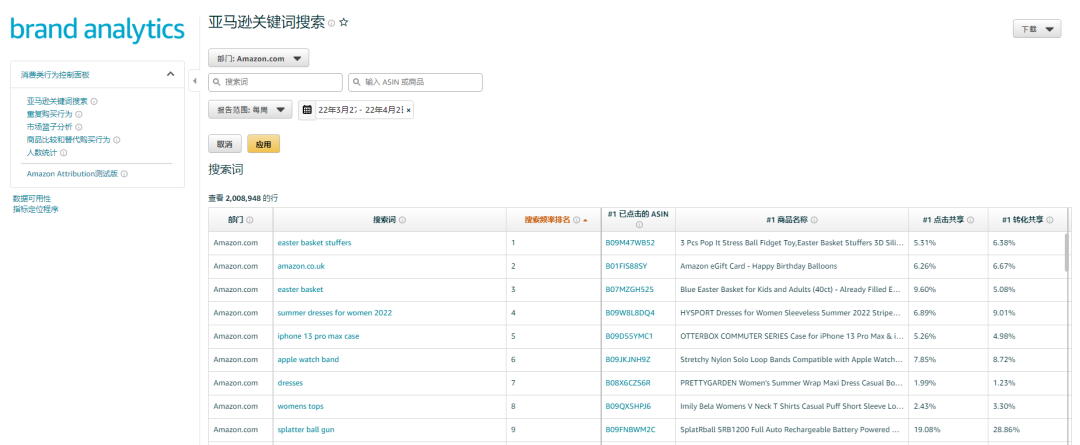The width and height of the screenshot is (1080, 445).
Task: Open ASIN B09JKJNH9Z link
Action: (x=627, y=360)
